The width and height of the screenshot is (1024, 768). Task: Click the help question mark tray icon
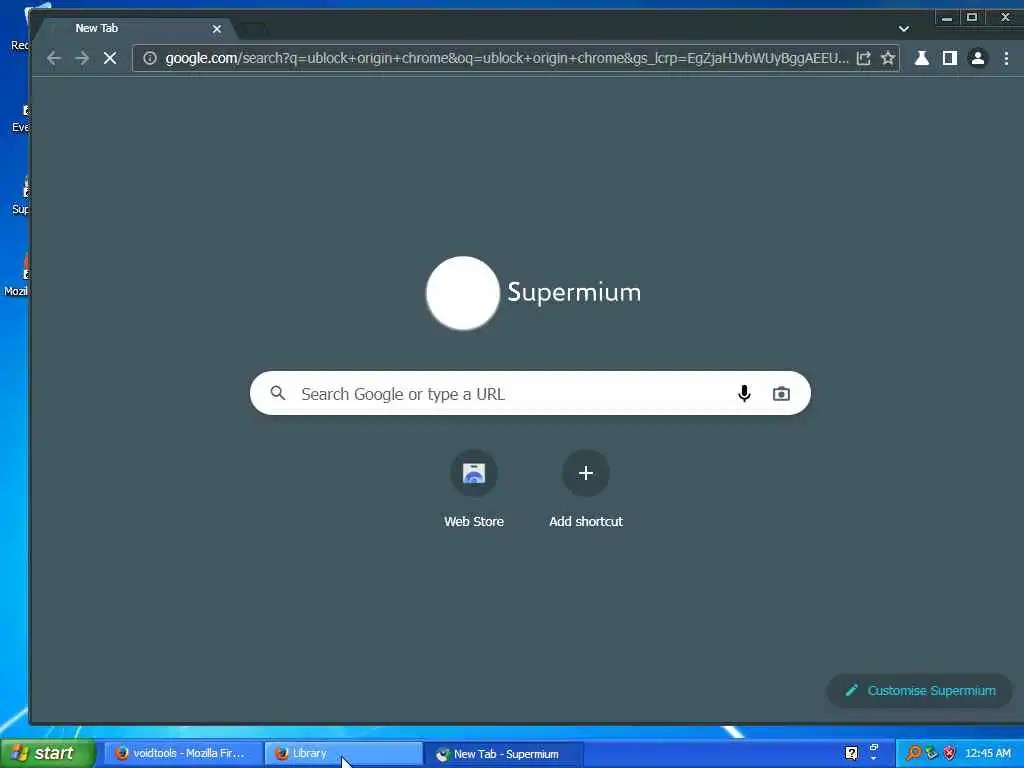[x=851, y=753]
